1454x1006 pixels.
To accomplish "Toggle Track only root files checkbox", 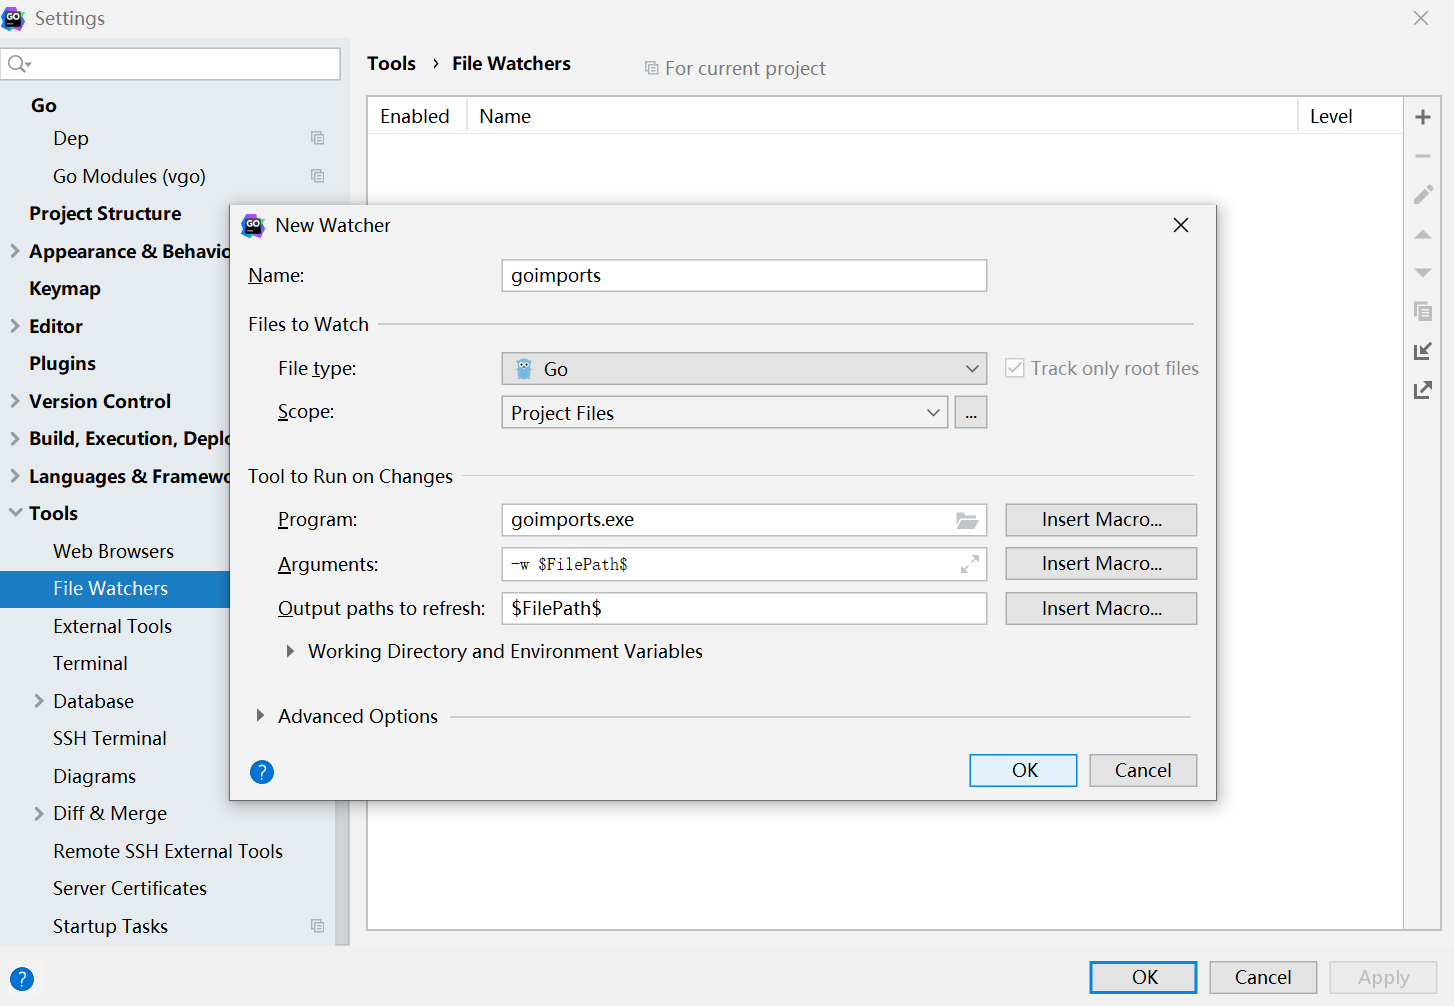I will pos(1014,368).
